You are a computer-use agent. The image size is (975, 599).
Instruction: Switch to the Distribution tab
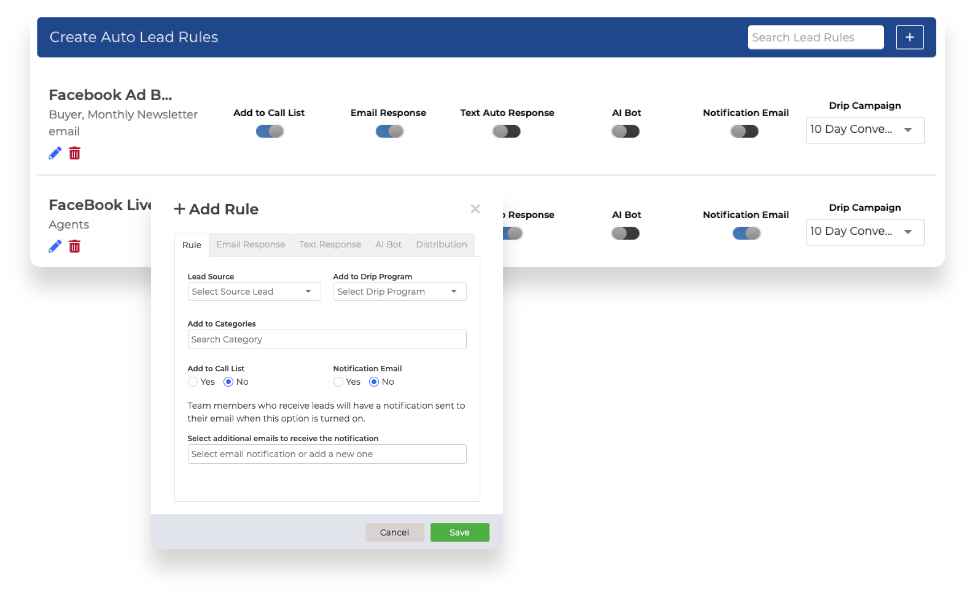click(441, 244)
